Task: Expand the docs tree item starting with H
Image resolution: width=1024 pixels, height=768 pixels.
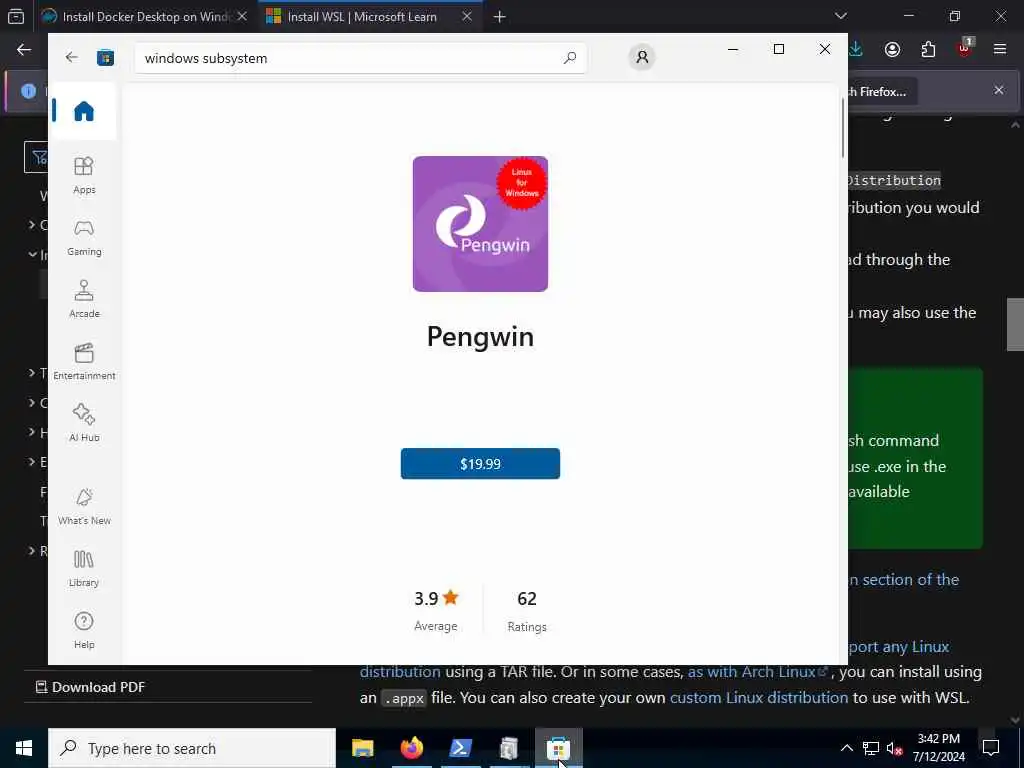Action: point(31,432)
